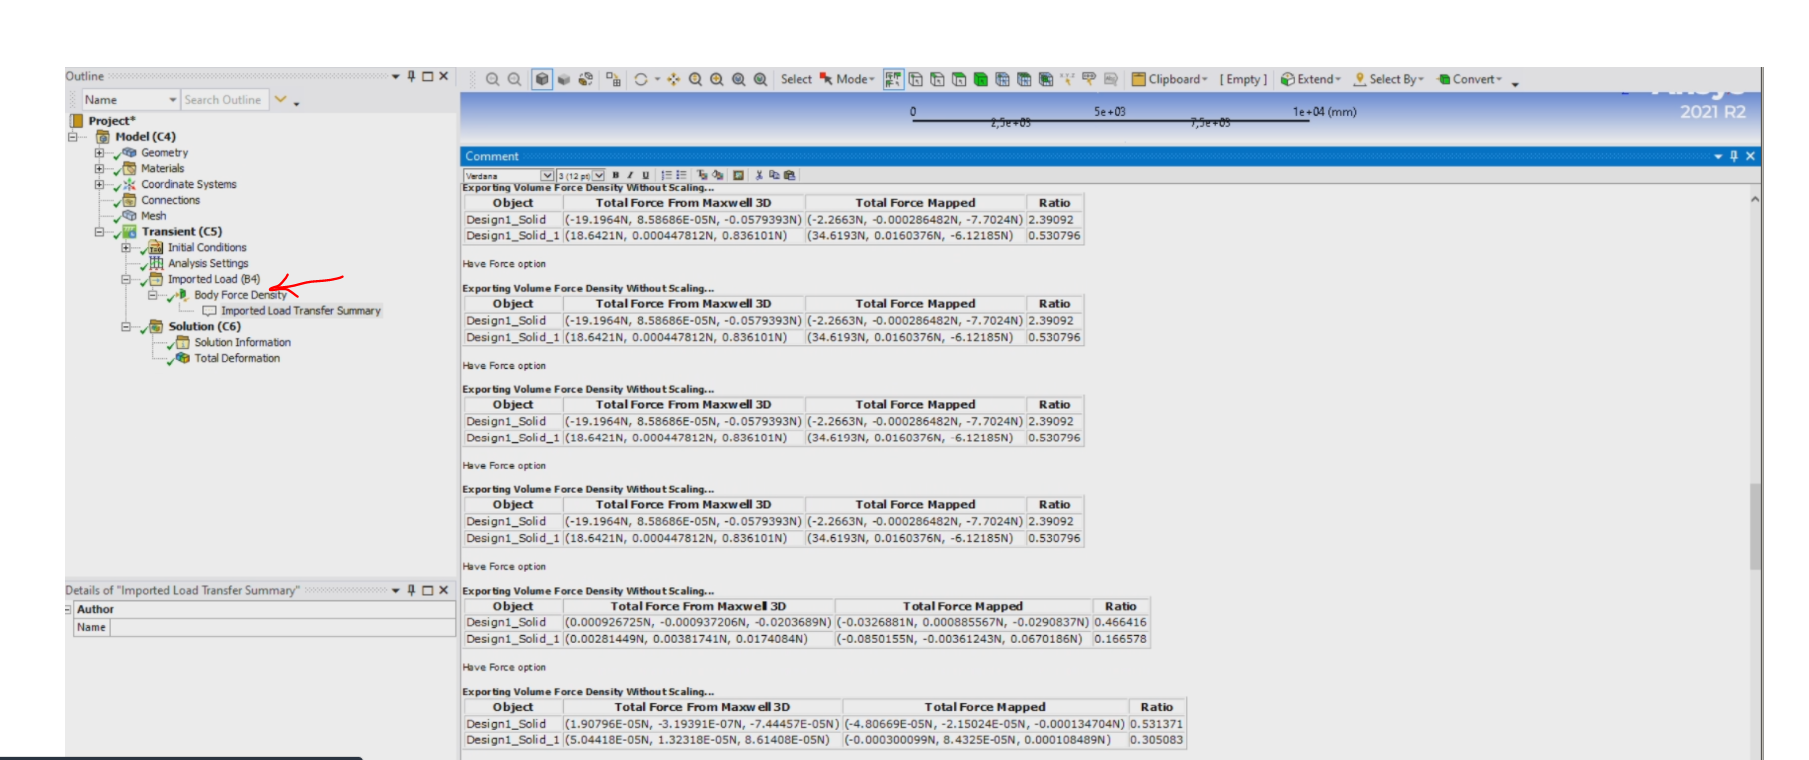Pin the Comment panel

(x=1733, y=156)
